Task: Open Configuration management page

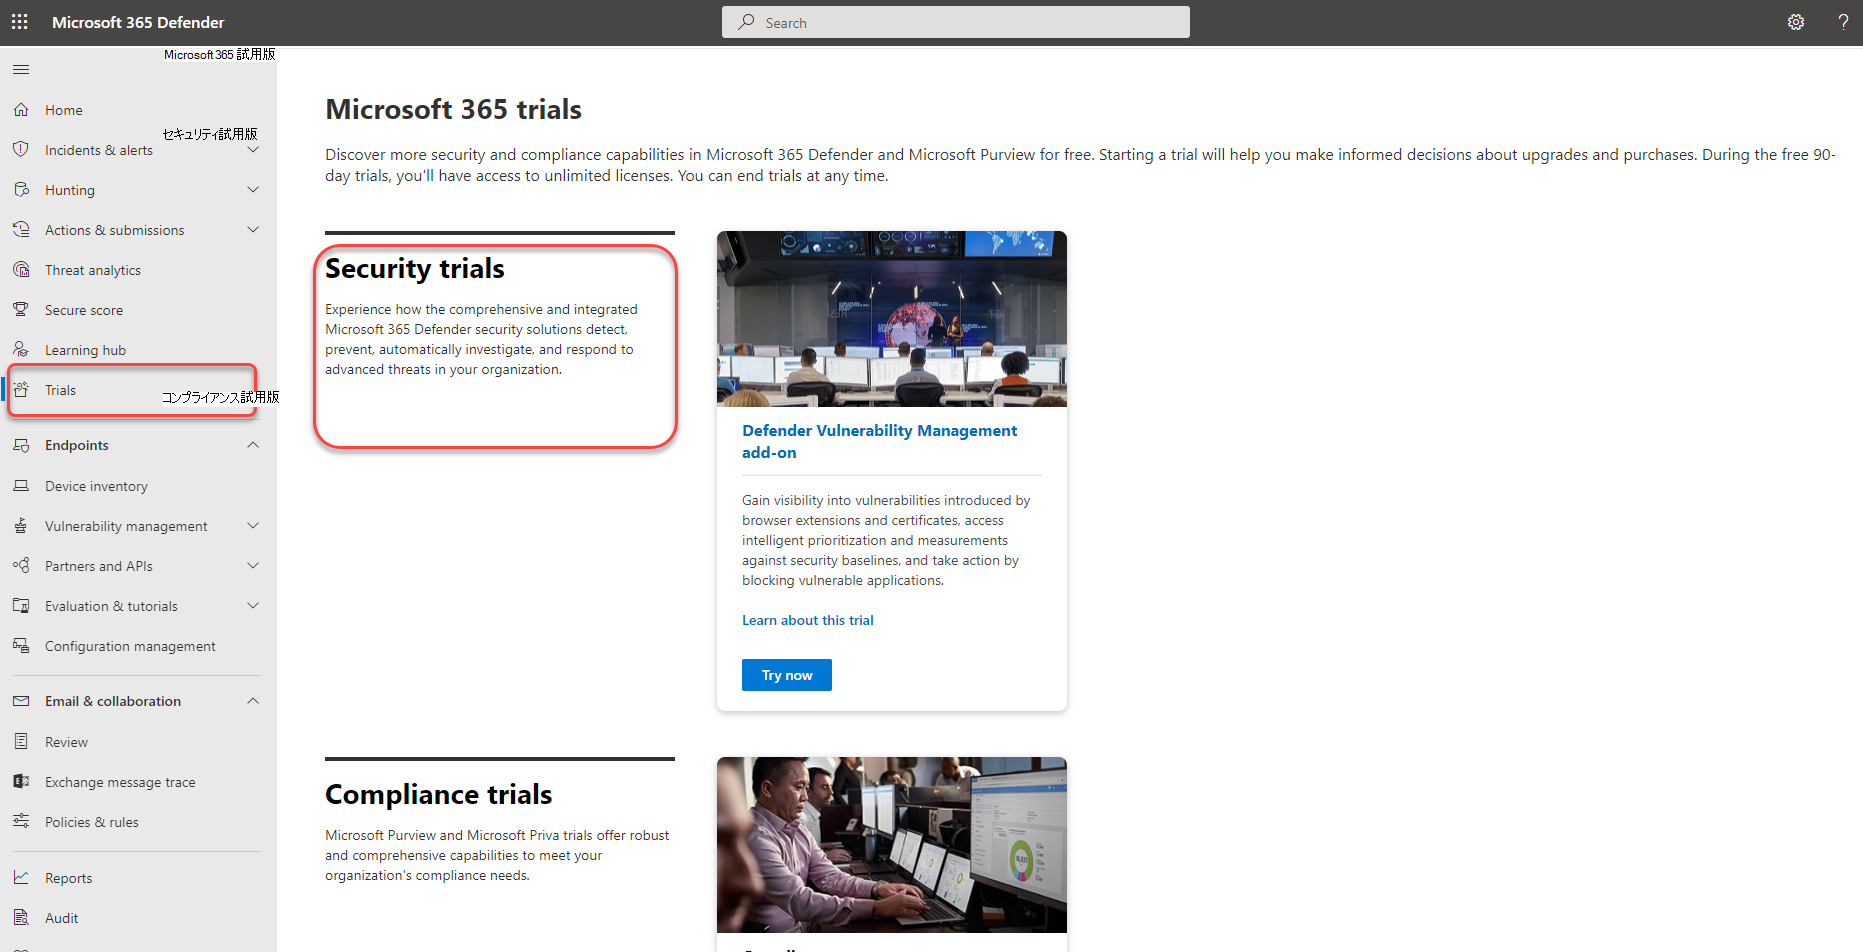Action: tap(130, 646)
